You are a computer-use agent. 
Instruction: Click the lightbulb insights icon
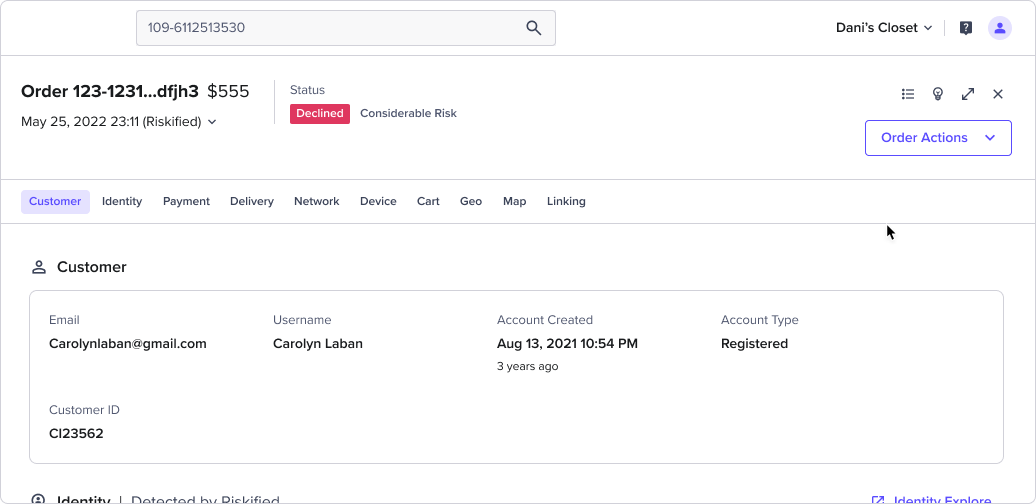[938, 94]
